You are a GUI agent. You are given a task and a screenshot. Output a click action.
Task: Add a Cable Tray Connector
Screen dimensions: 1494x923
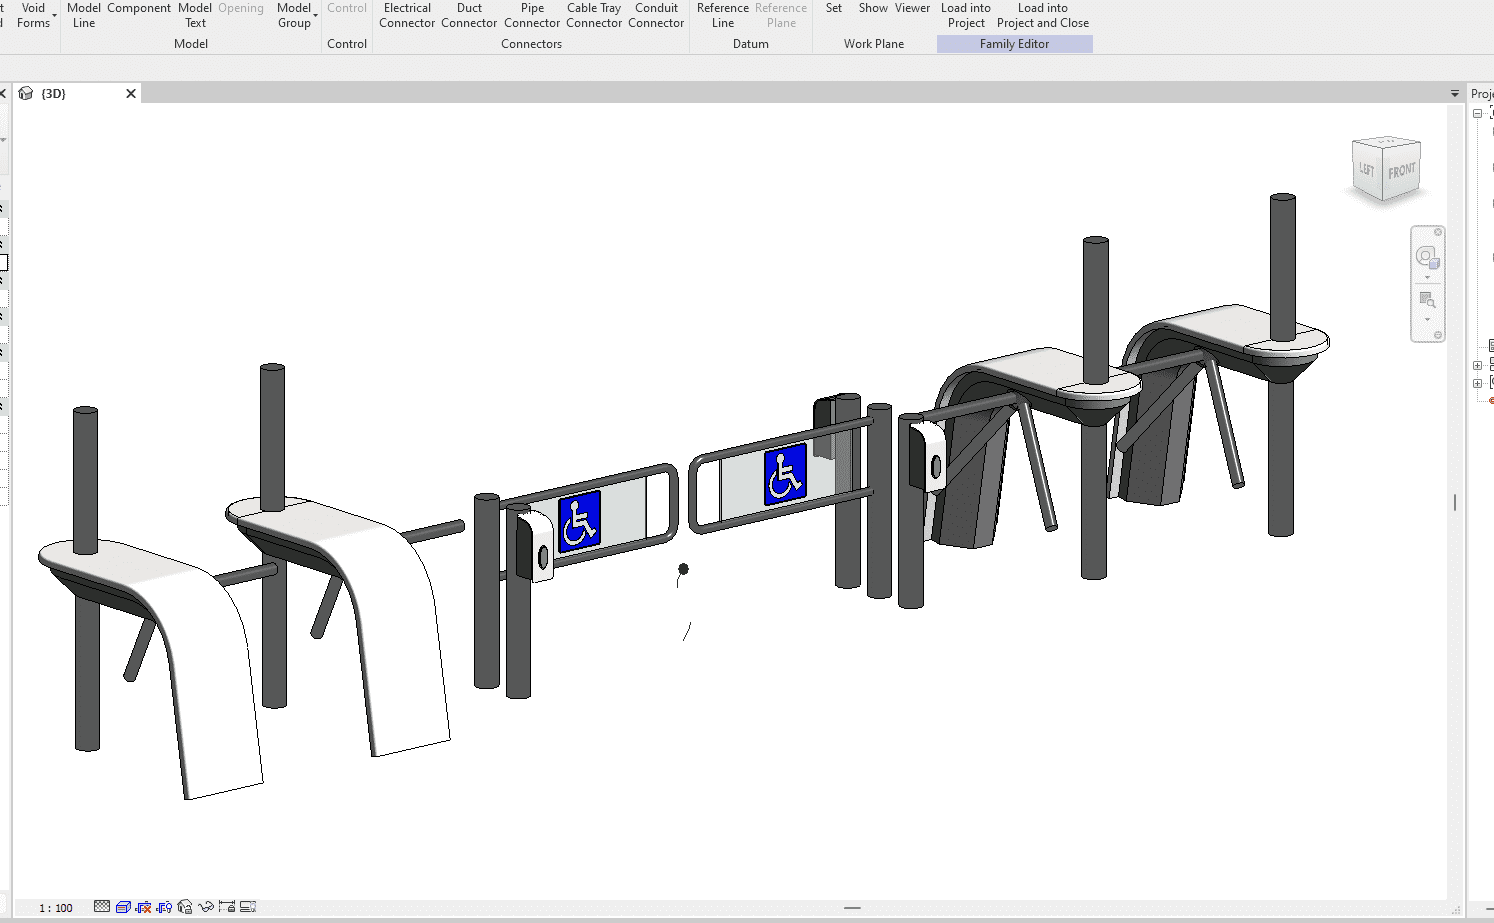[594, 15]
